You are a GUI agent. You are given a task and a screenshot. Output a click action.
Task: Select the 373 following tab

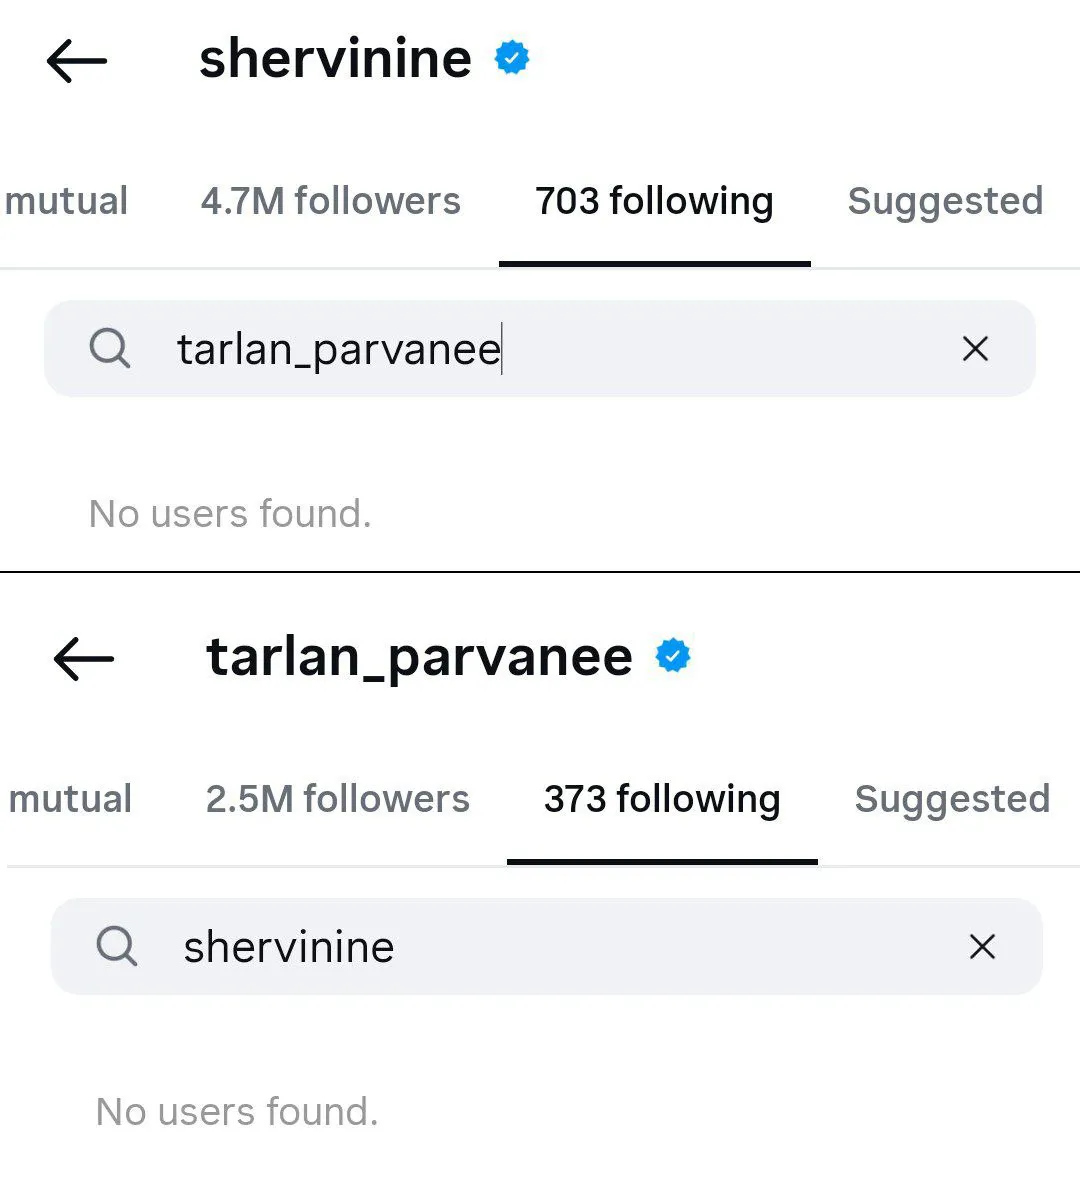(662, 799)
